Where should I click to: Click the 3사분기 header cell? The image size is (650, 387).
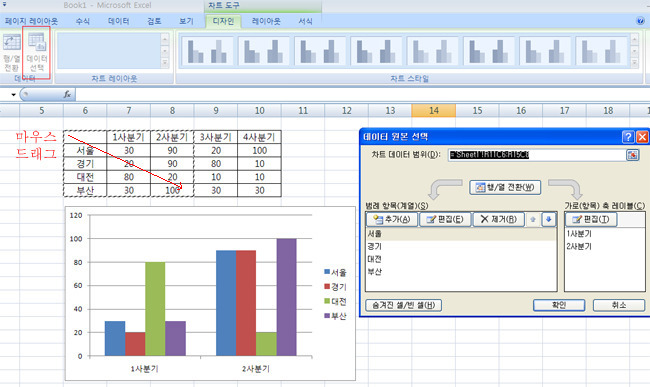click(216, 137)
